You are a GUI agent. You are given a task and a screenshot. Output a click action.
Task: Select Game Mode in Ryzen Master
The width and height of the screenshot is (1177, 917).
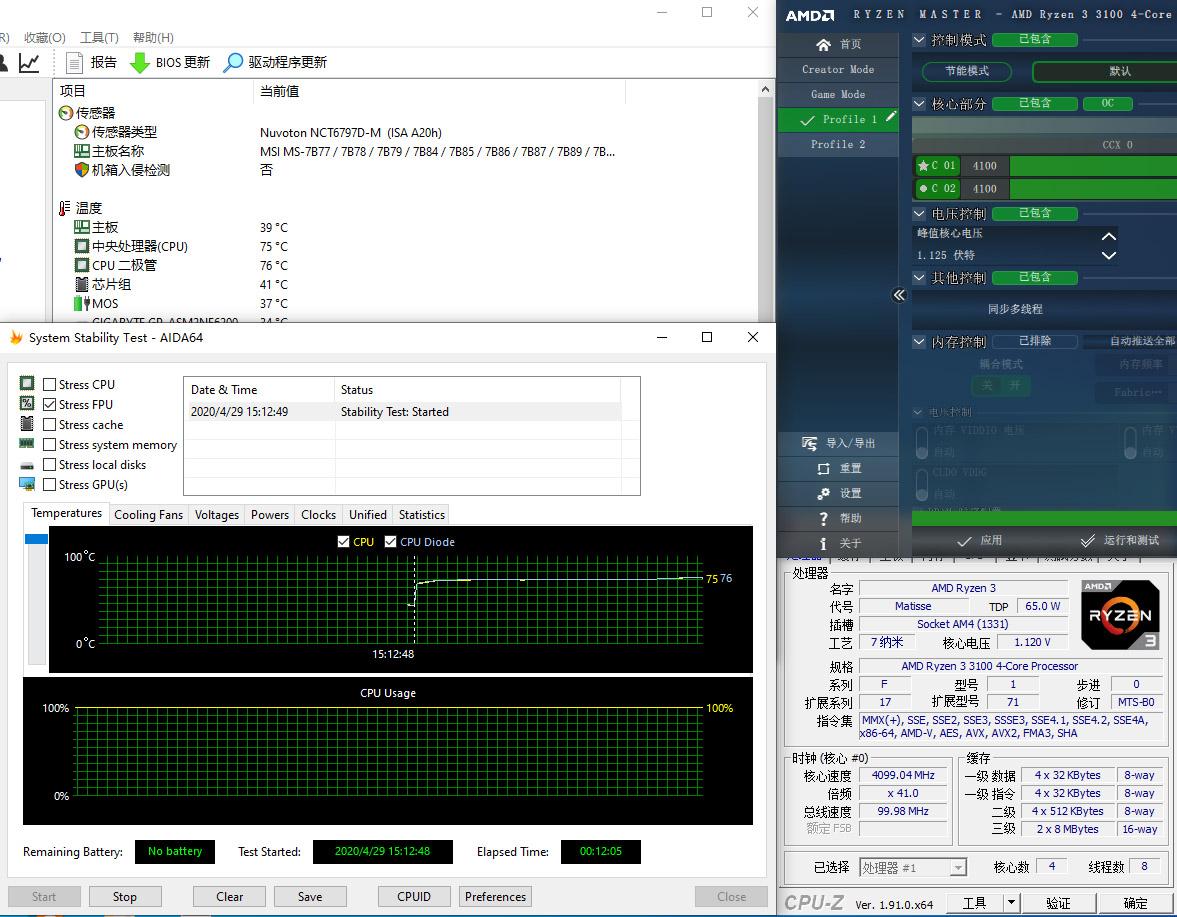tap(838, 95)
